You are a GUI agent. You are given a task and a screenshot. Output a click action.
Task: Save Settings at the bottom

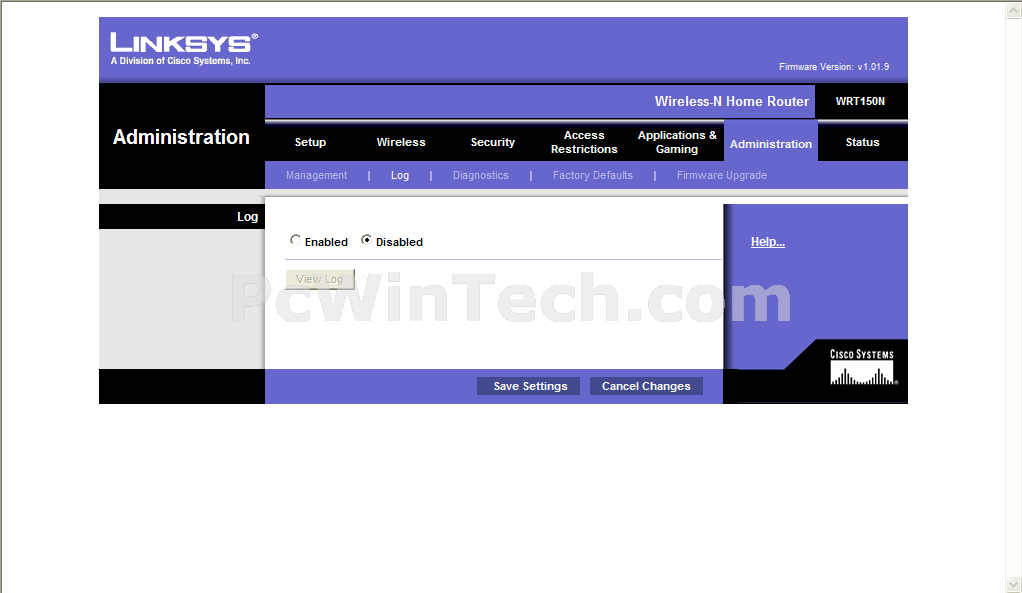click(x=529, y=386)
